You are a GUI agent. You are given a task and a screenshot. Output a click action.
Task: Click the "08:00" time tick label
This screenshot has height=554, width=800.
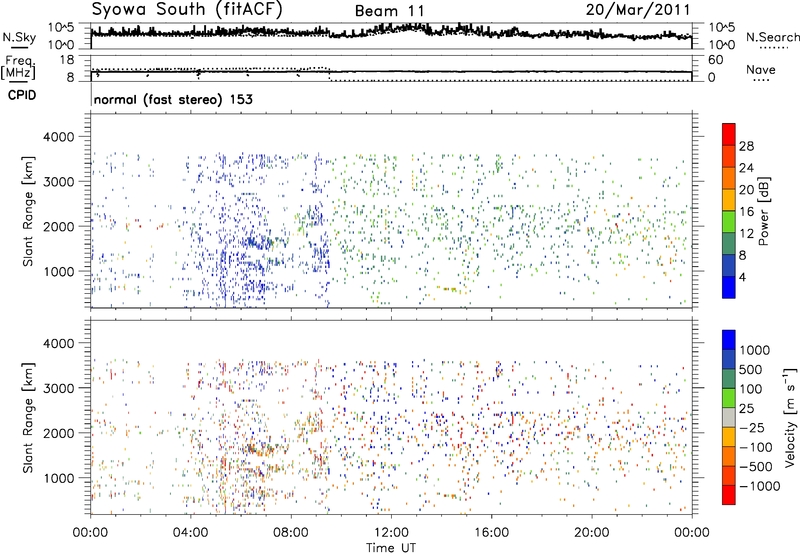[x=291, y=533]
